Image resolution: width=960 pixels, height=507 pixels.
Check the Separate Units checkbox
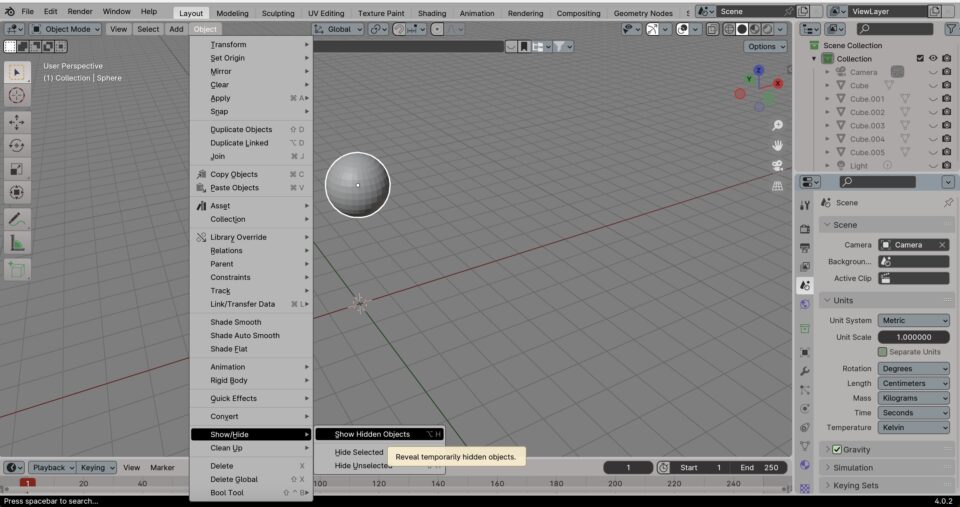[x=882, y=352]
